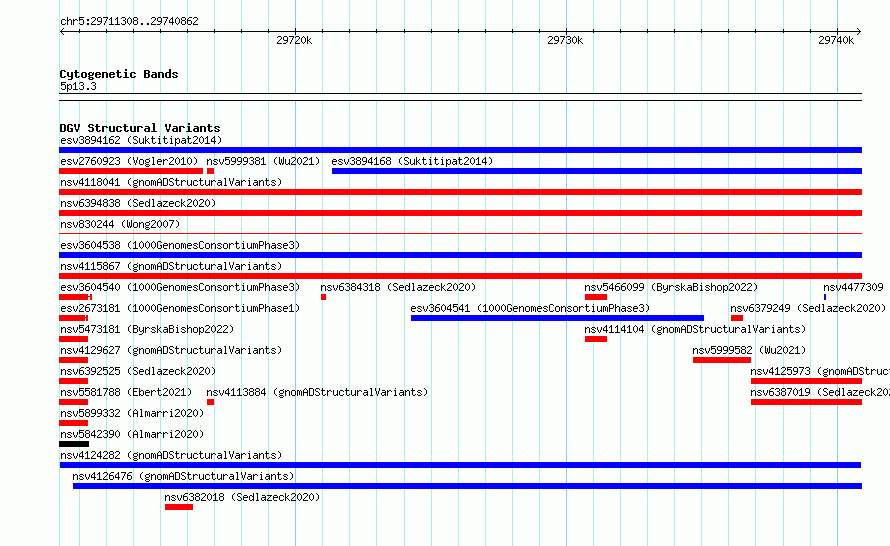Select esv3604541 (1000GenomesConsortiumPhase3) label
The image size is (890, 546).
530,308
